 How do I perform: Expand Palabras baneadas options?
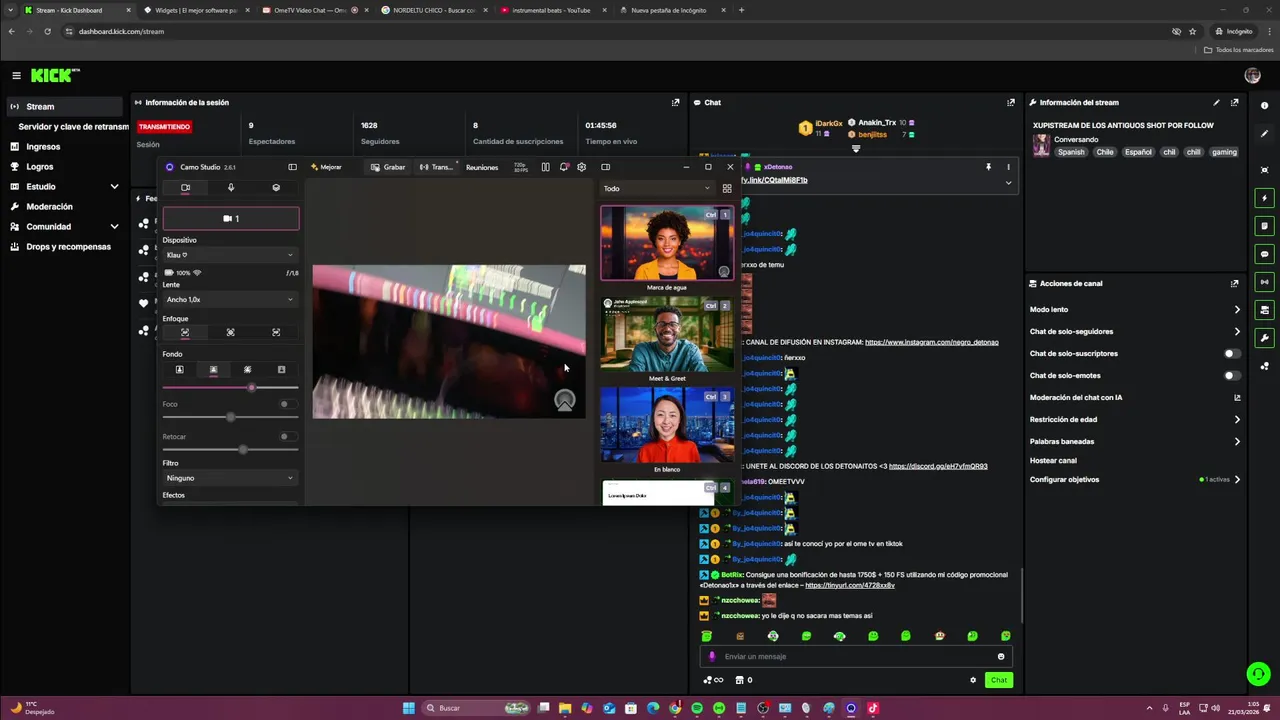coord(1237,442)
